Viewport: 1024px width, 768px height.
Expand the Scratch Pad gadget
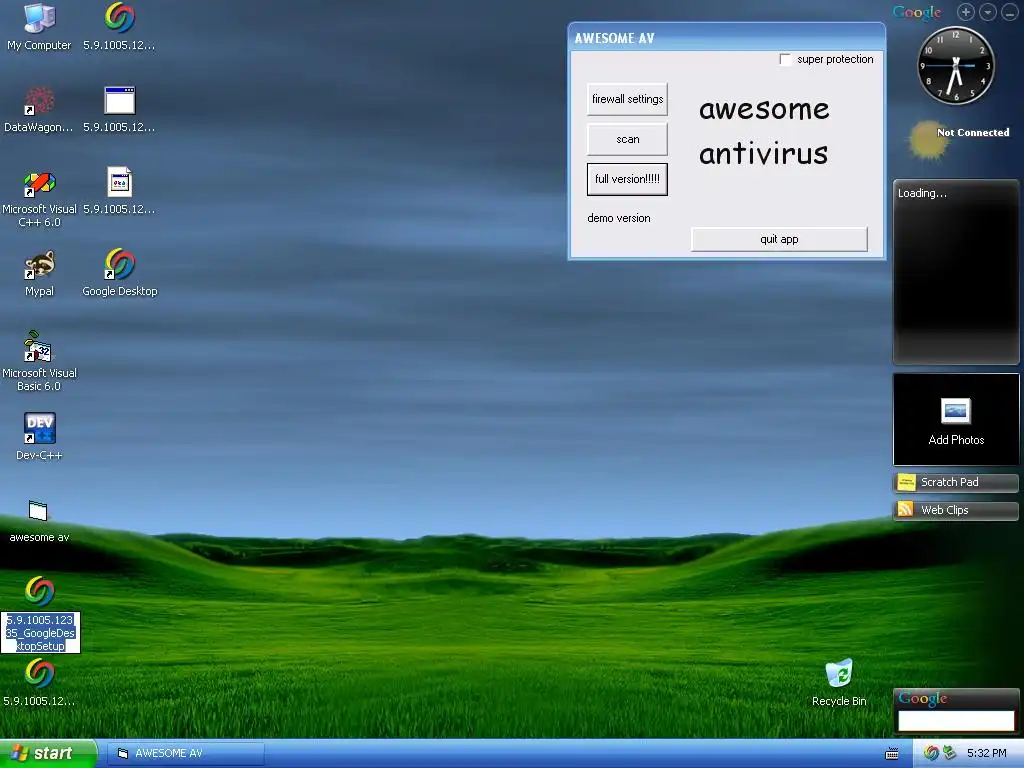955,482
